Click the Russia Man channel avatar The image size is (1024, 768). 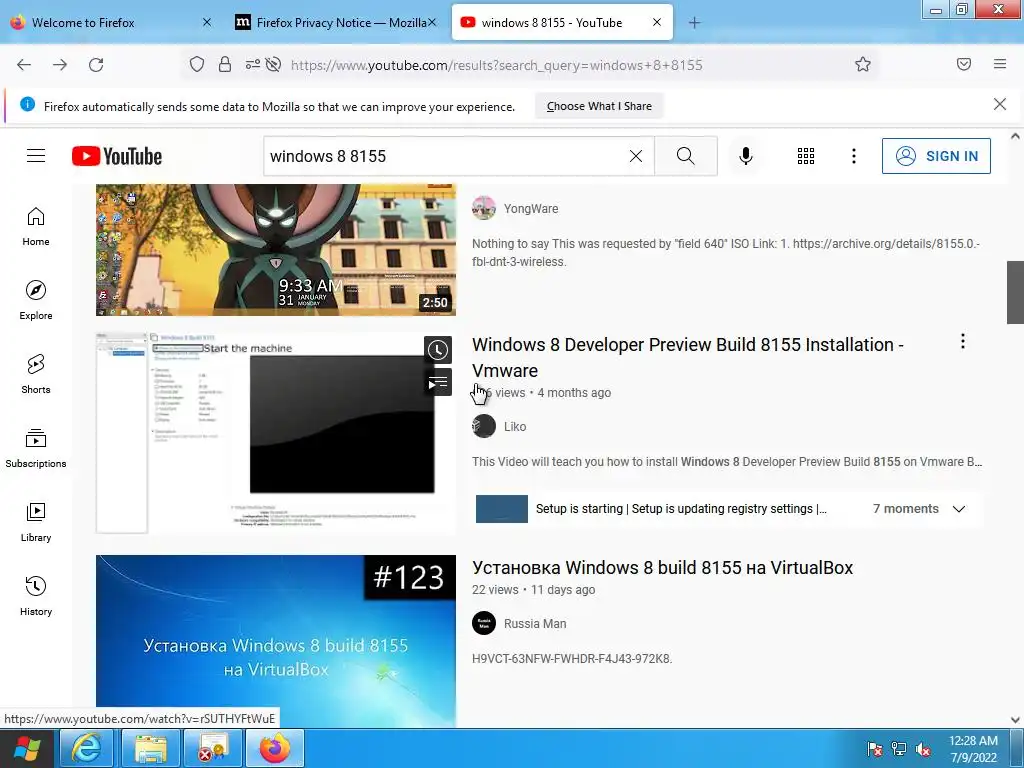click(484, 623)
